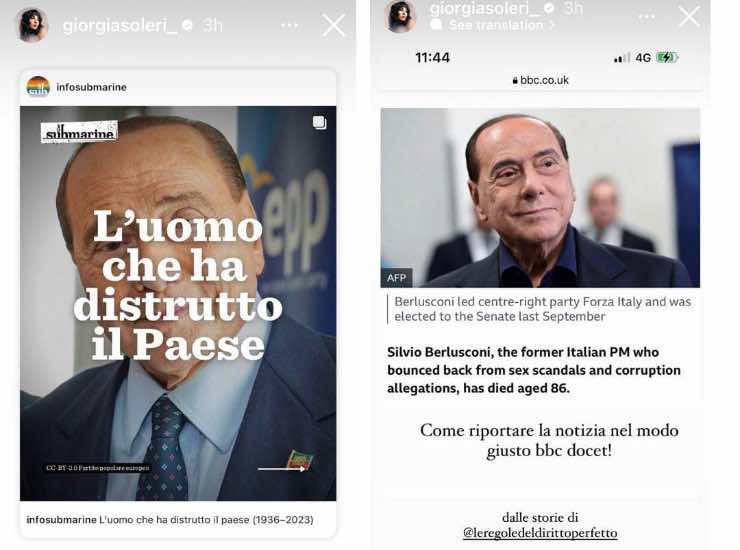Open three-dots menu on right story
Screen dimensions: 740x550
point(646,17)
